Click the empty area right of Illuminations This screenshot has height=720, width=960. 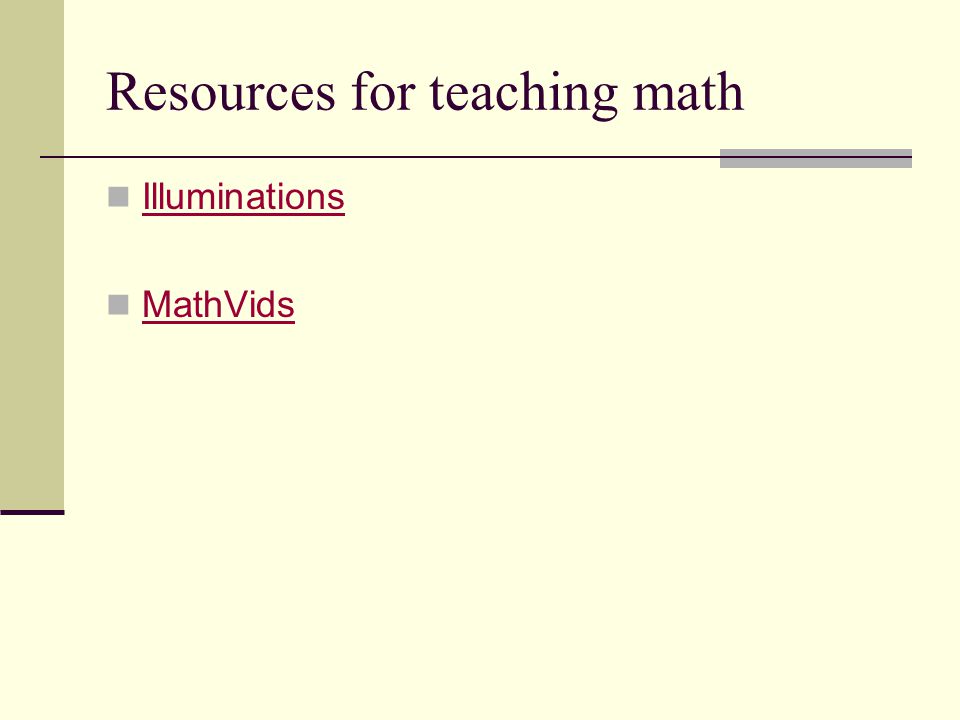612,197
